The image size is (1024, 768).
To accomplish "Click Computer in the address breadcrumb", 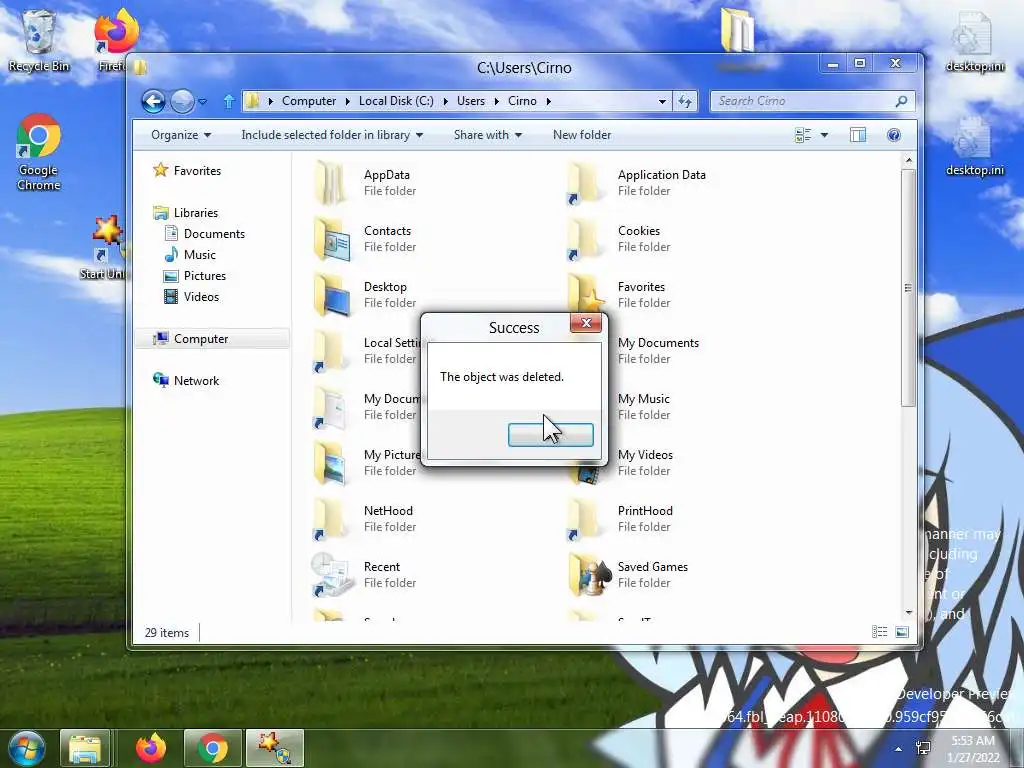I will point(309,101).
